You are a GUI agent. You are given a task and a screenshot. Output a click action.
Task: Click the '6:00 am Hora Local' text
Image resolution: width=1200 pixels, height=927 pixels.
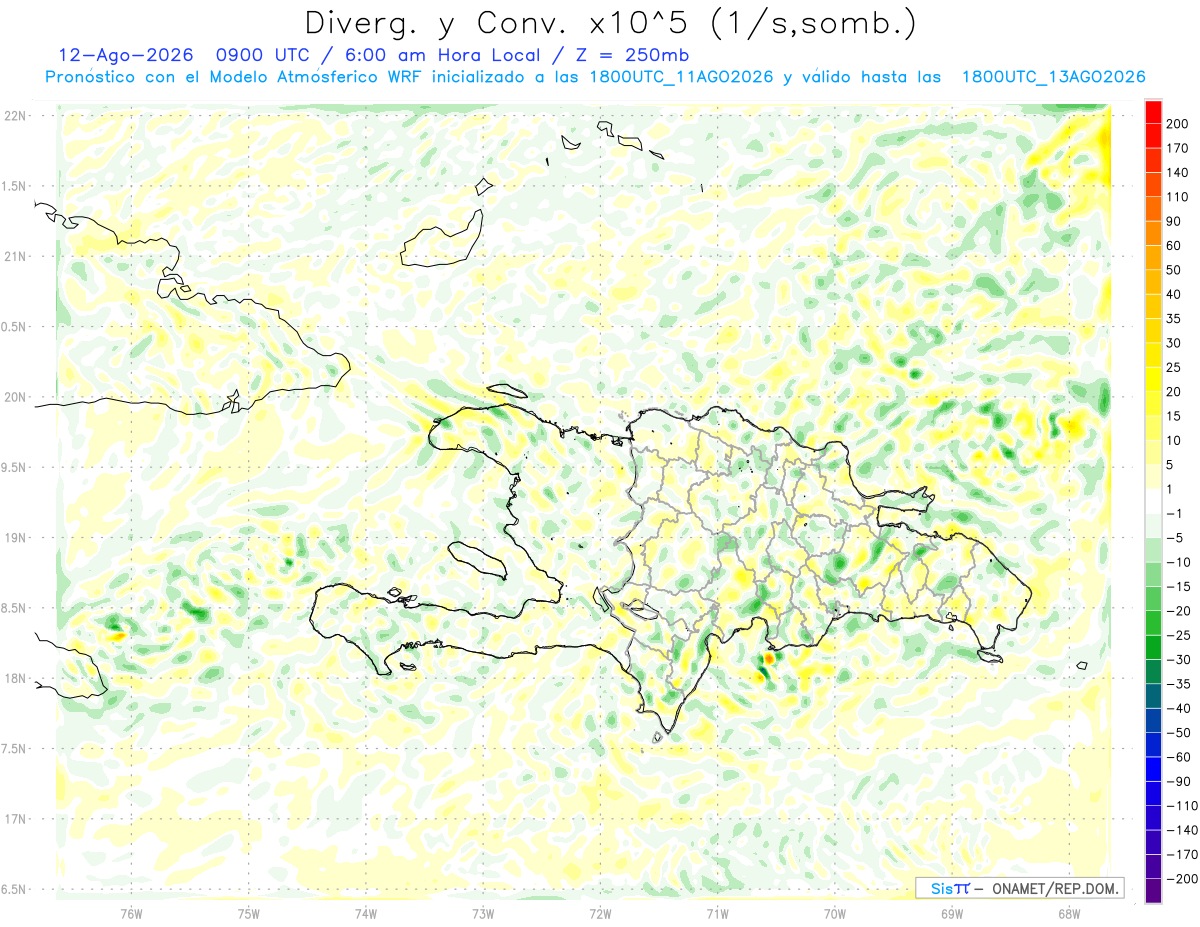[x=445, y=55]
